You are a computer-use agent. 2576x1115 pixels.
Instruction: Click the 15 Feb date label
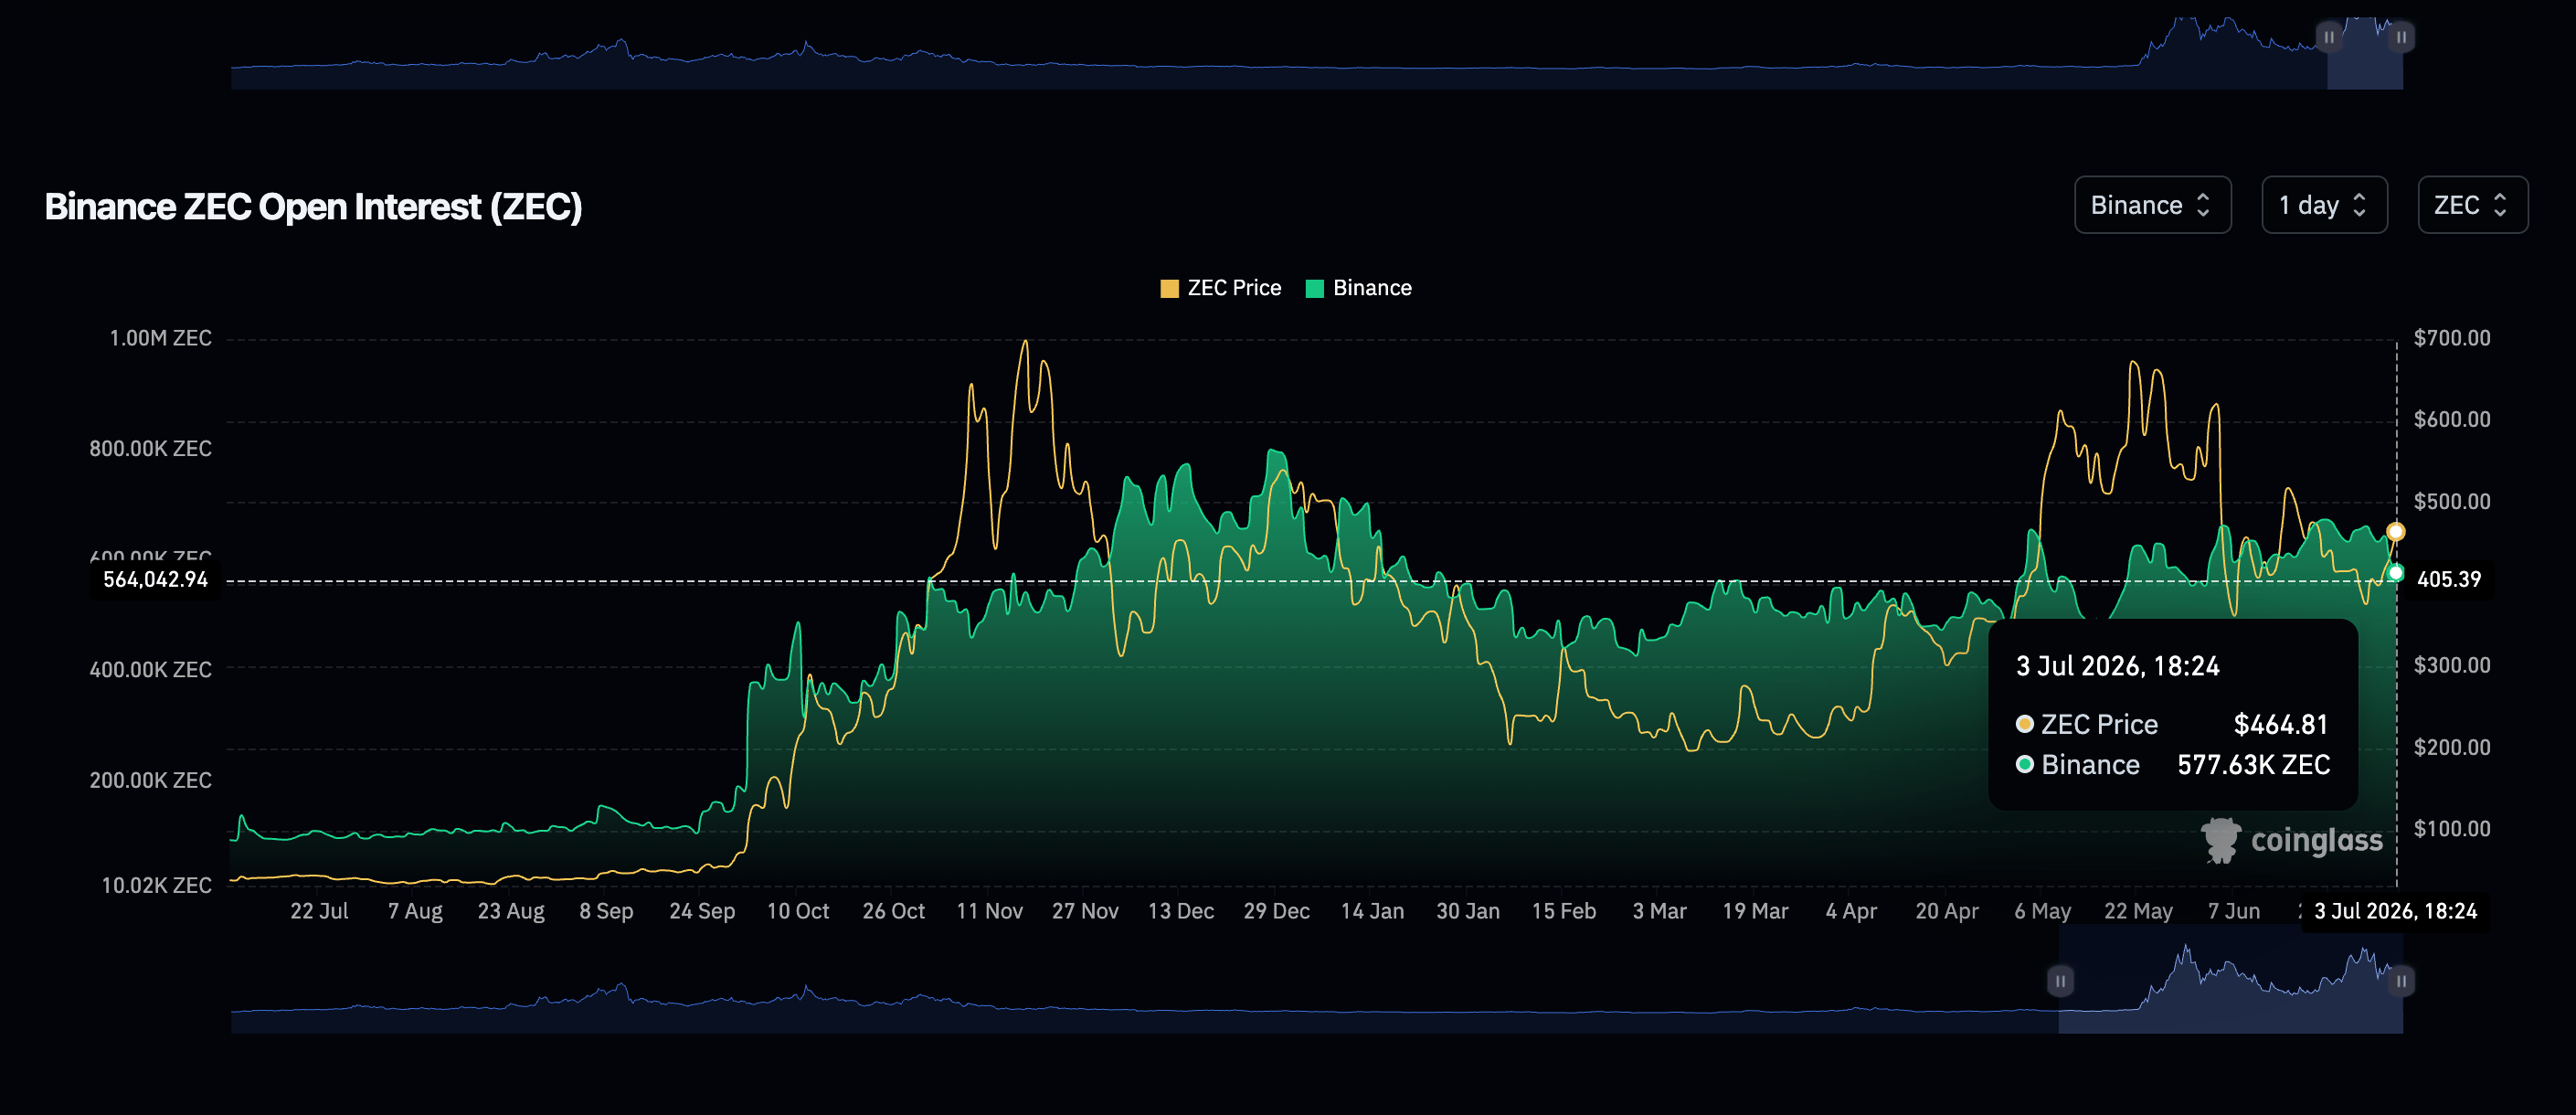coord(1564,911)
